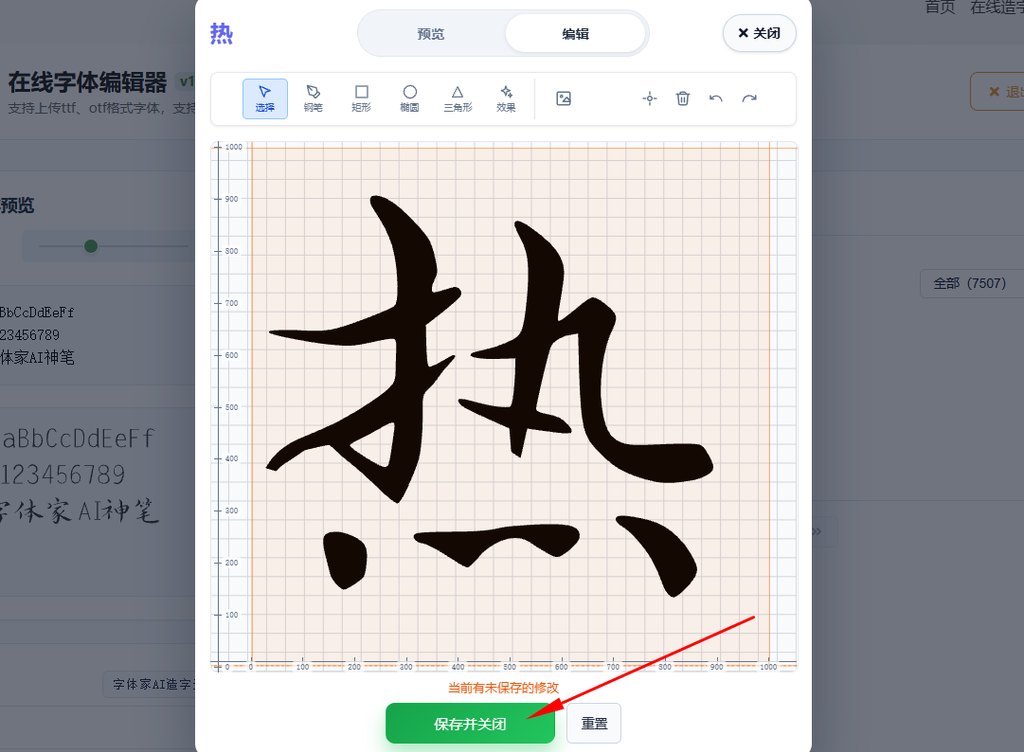Click the redo arrow icon
The image size is (1024, 752).
[749, 99]
